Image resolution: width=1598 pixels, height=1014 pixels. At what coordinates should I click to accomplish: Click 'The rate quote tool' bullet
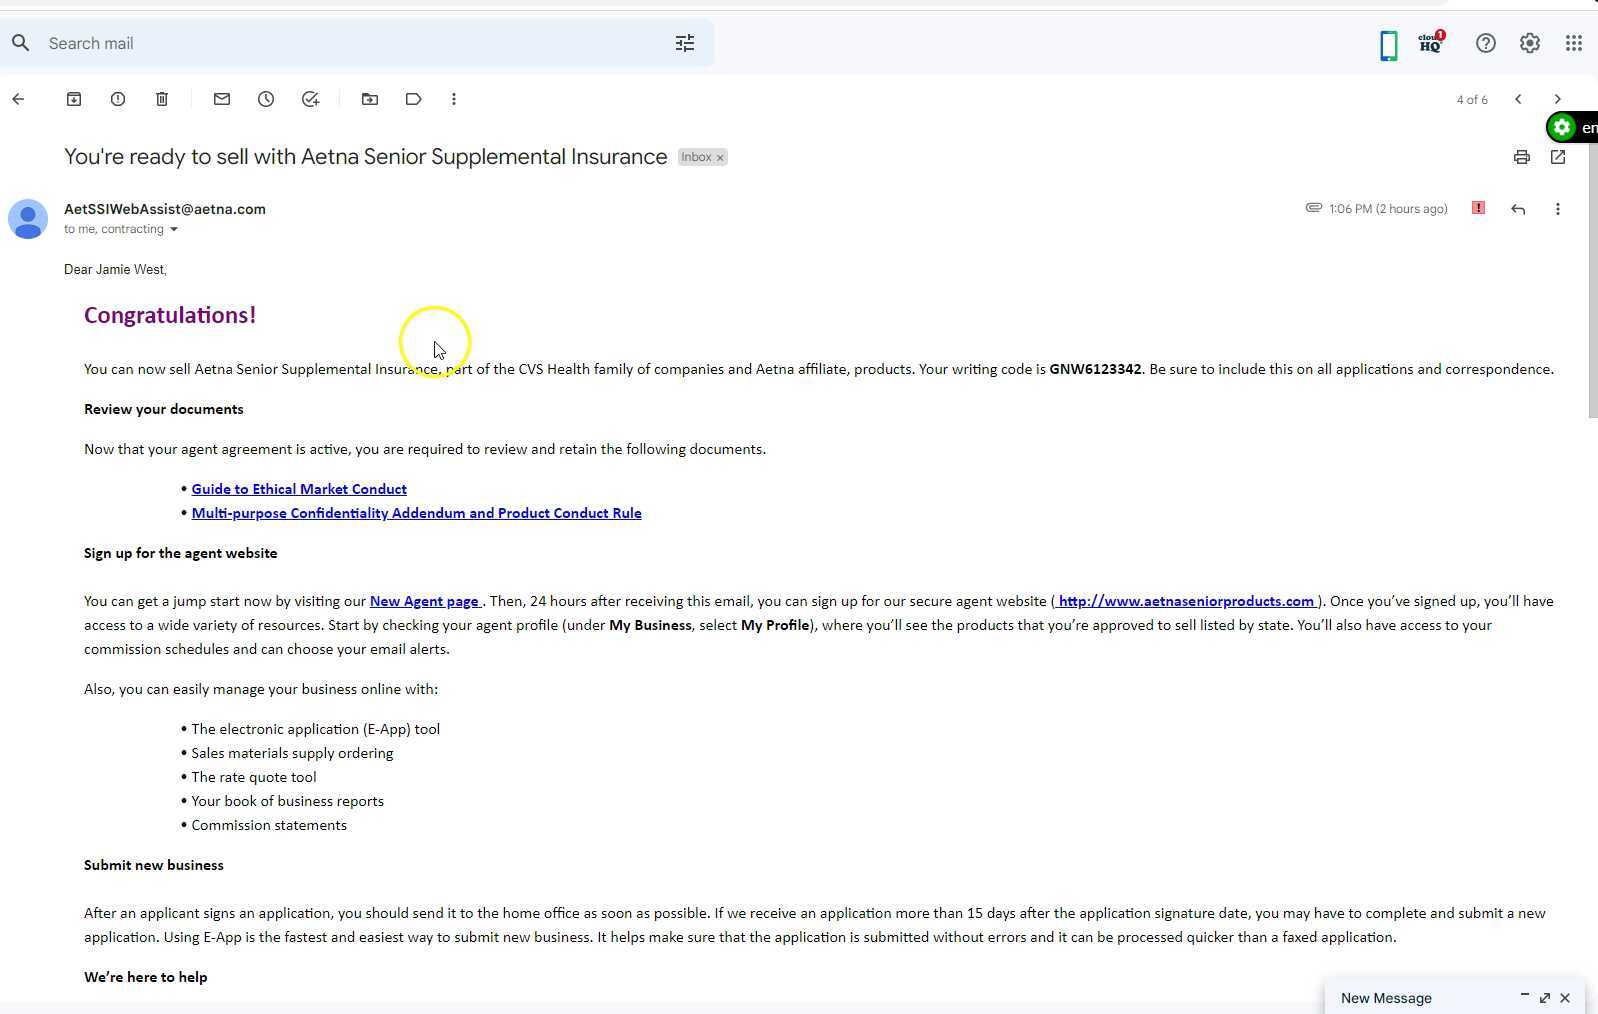coord(254,777)
